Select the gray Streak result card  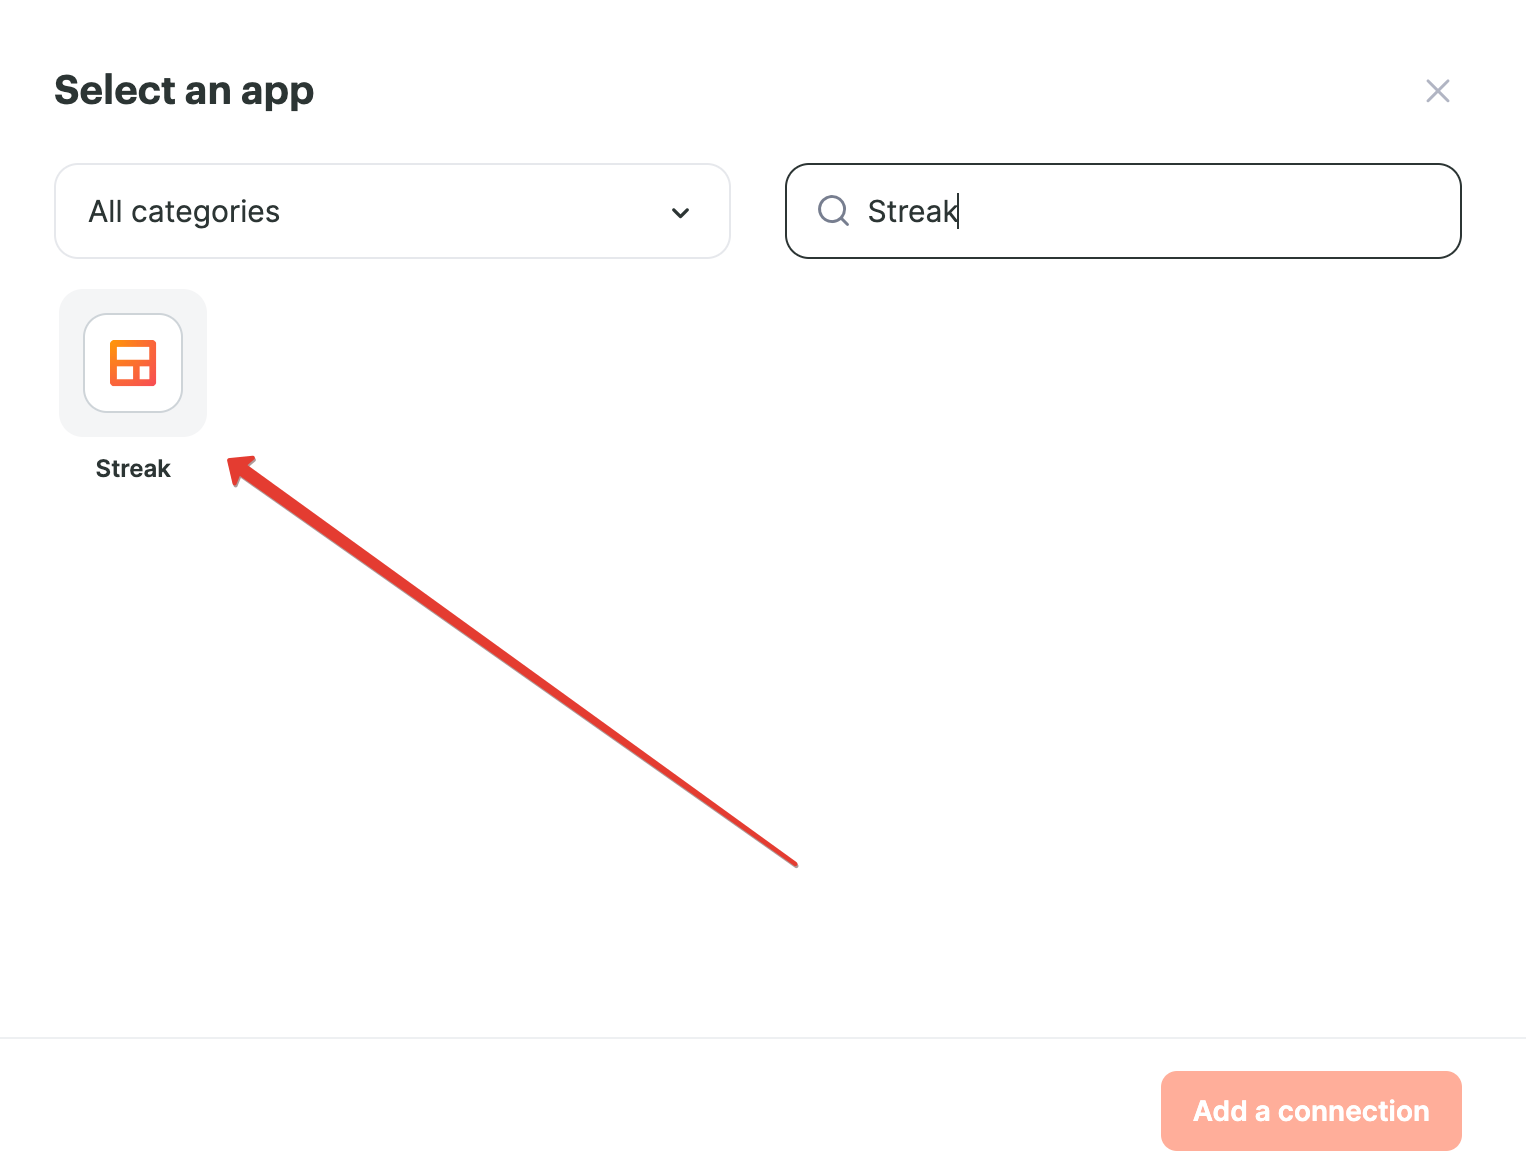coord(133,363)
